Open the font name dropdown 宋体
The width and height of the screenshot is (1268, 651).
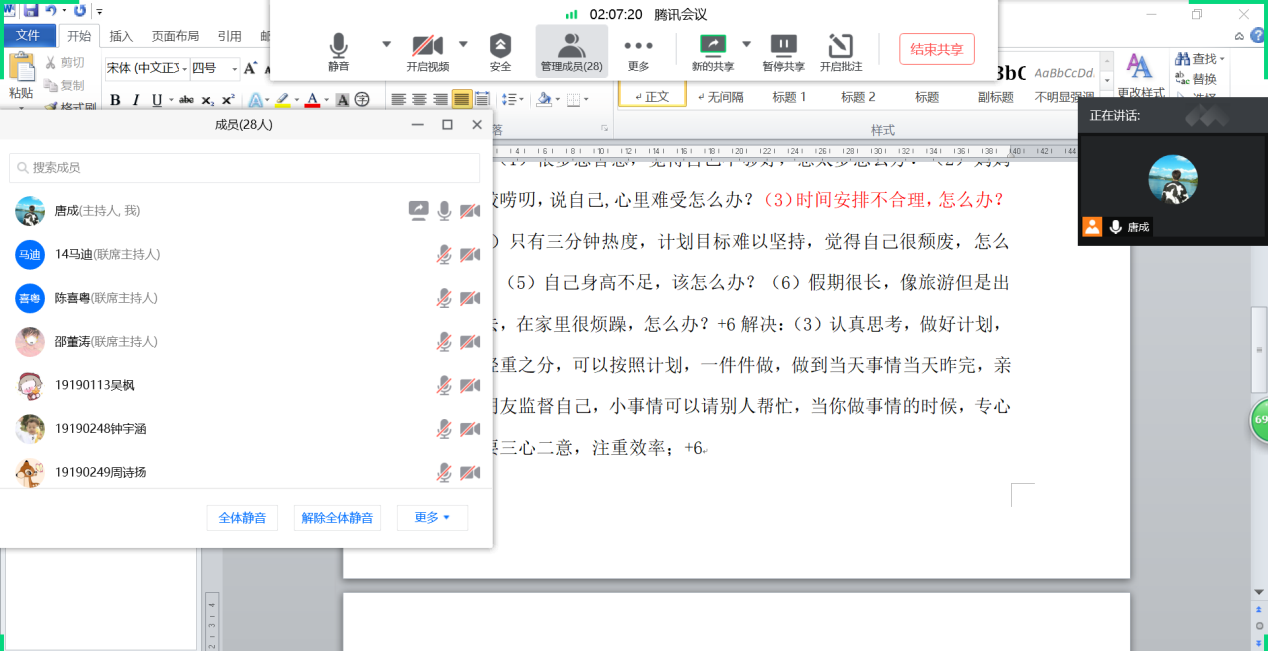click(x=146, y=68)
